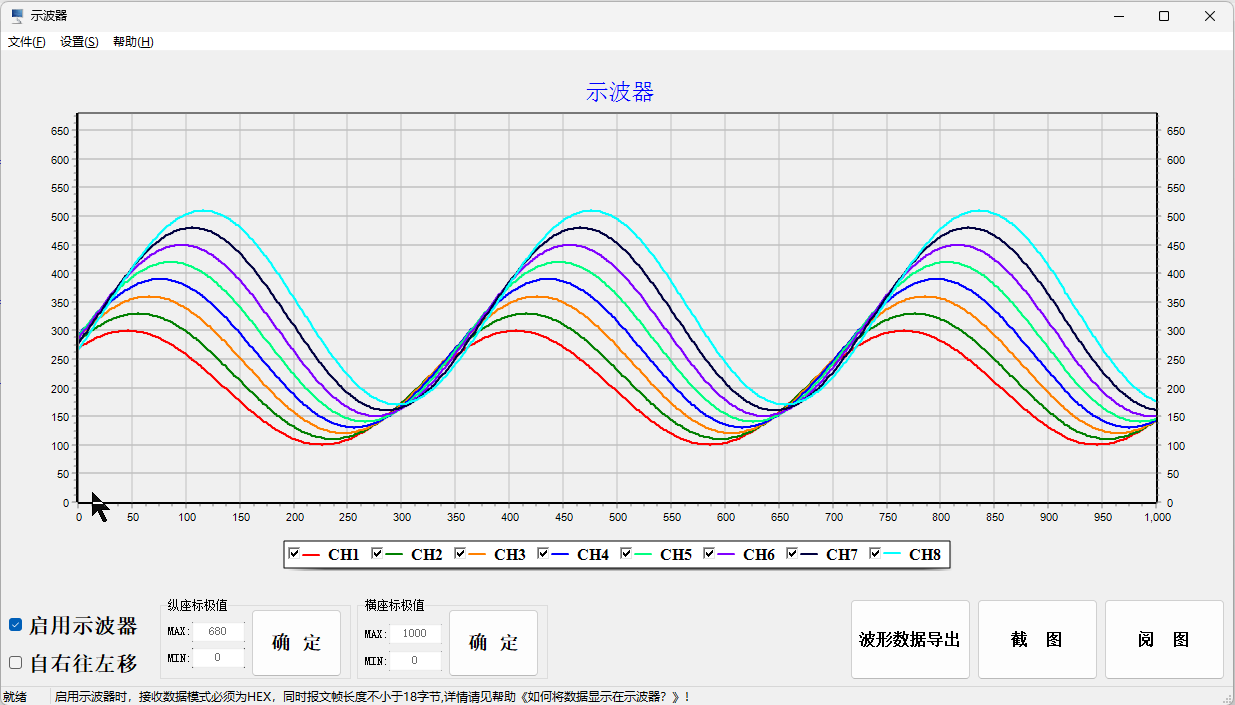The height and width of the screenshot is (705, 1235).
Task: Uncheck the CH1 legend checkbox
Action: [294, 554]
